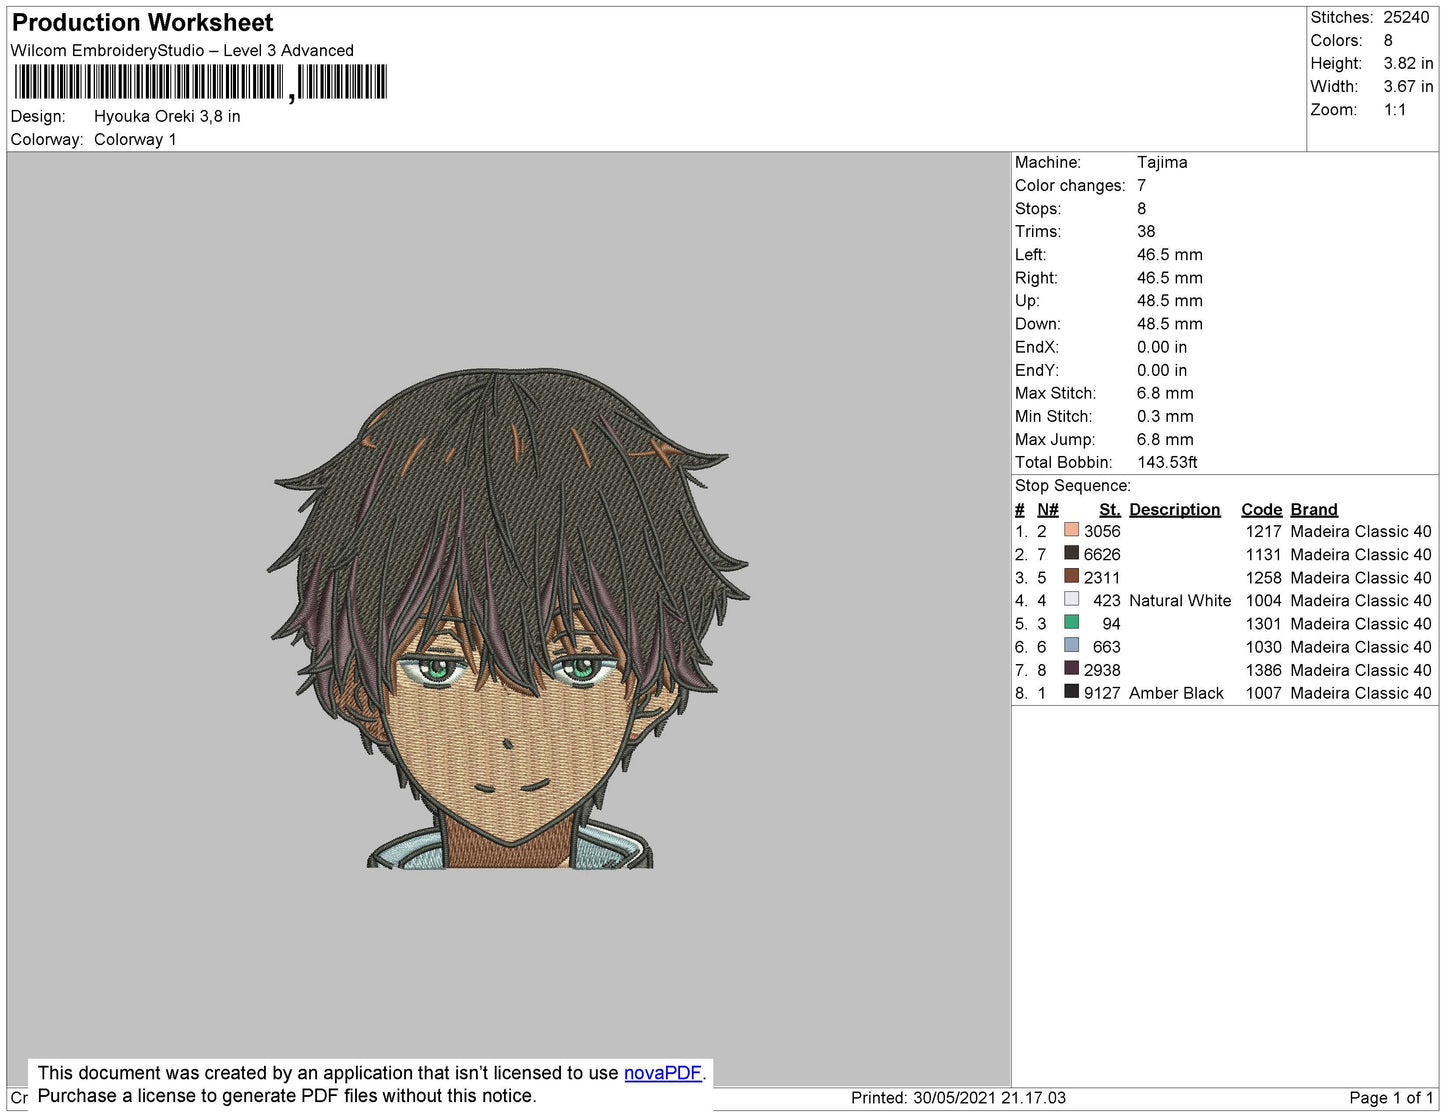This screenshot has width=1445, height=1117.
Task: Click the Oreki embroidery design preview
Action: (x=508, y=618)
